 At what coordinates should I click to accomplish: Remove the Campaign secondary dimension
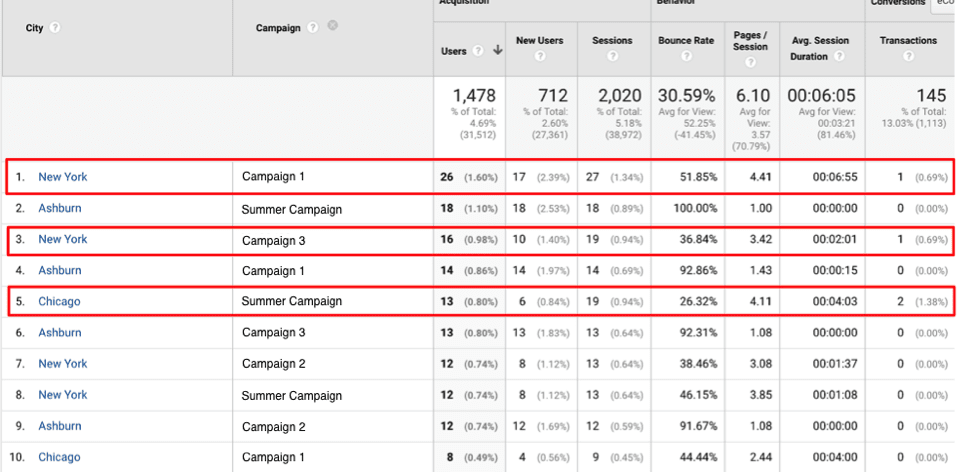pyautogui.click(x=333, y=25)
